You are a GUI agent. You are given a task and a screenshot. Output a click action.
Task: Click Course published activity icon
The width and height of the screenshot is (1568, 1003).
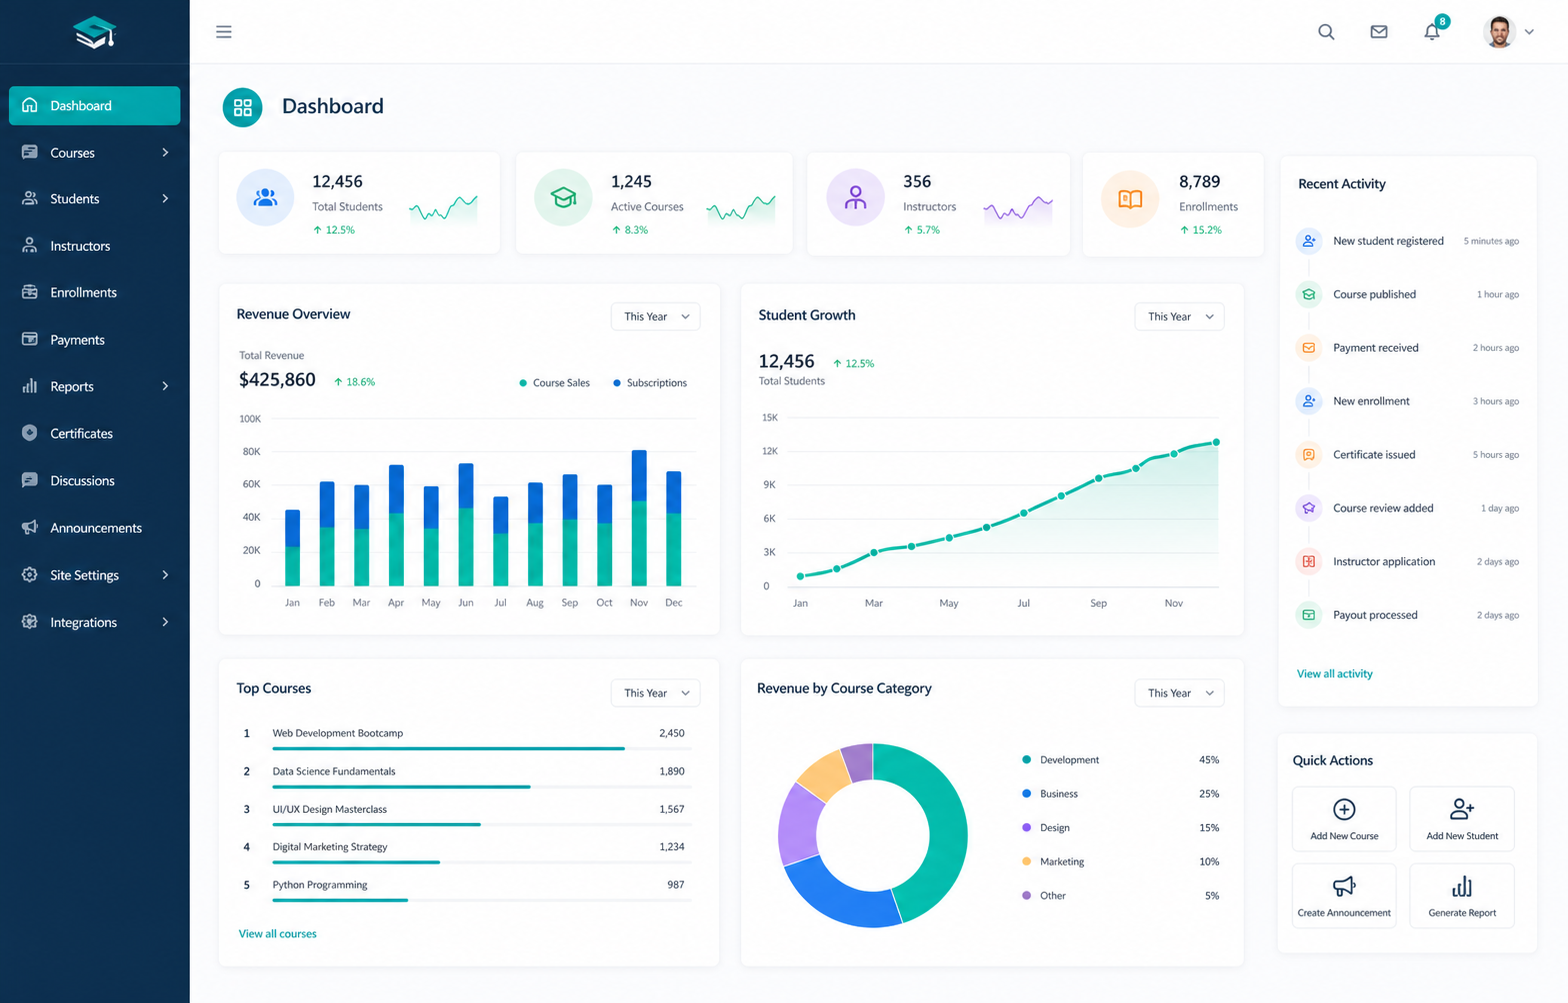1309,295
